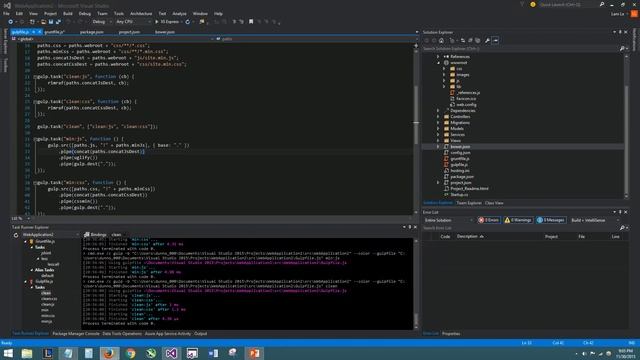This screenshot has width=640, height=360.
Task: Toggle the Messages filter in Error List
Action: click(x=551, y=220)
